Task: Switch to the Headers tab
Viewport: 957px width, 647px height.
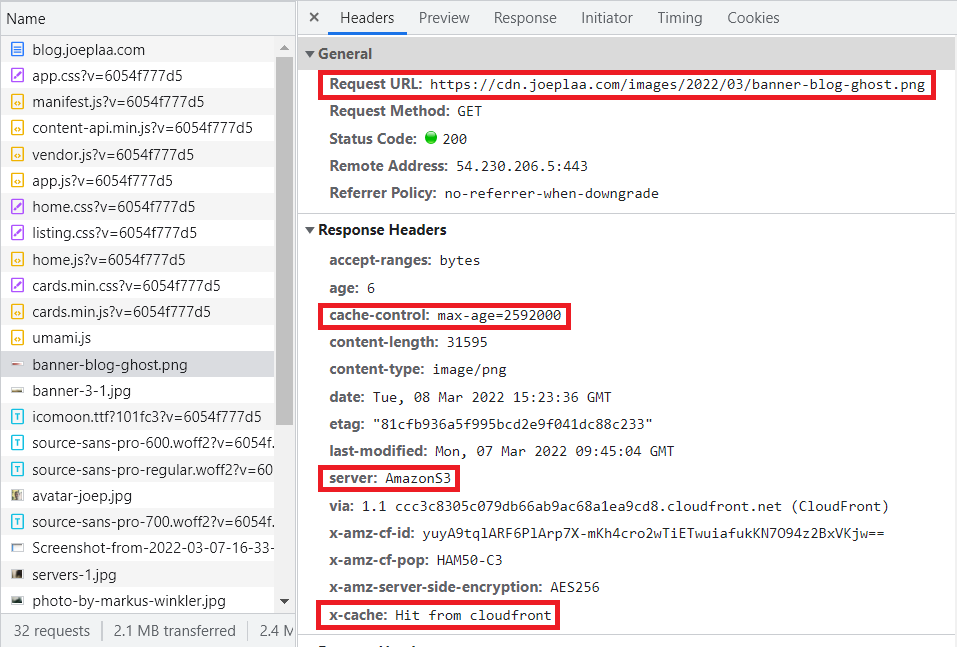Action: 367,18
